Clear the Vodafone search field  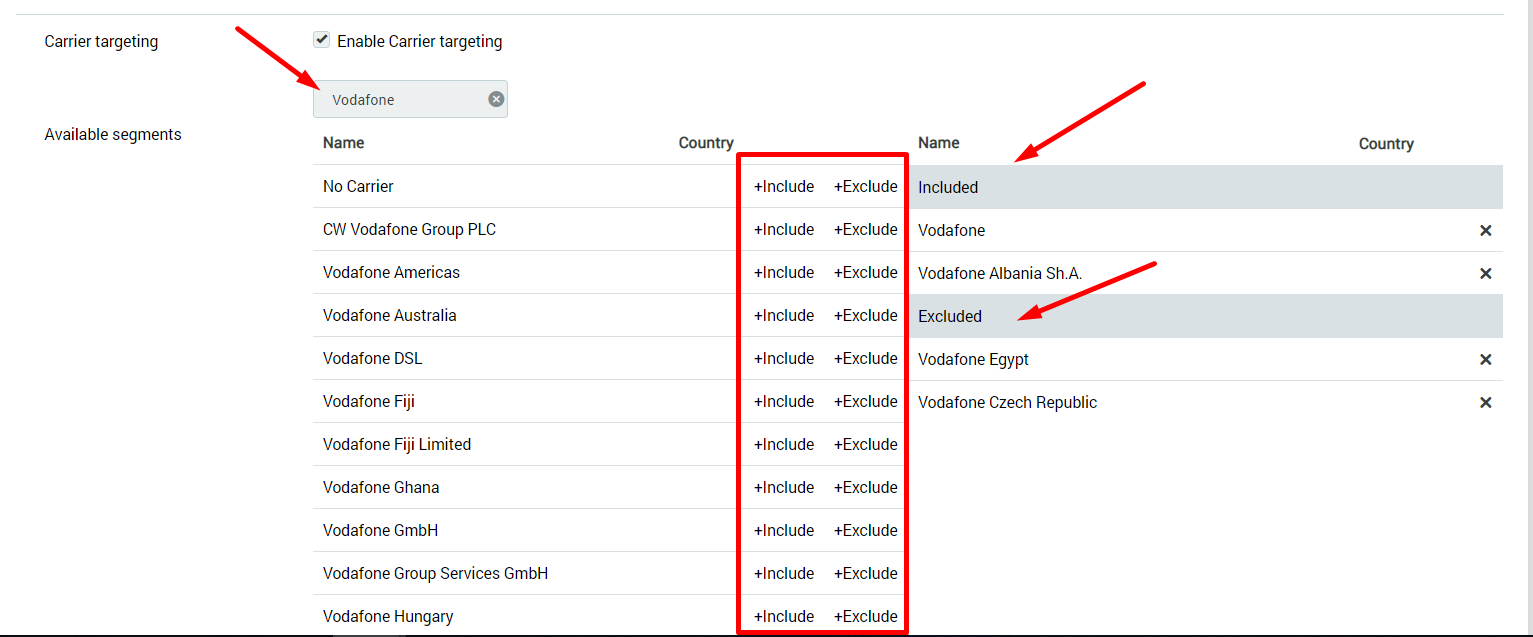496,99
